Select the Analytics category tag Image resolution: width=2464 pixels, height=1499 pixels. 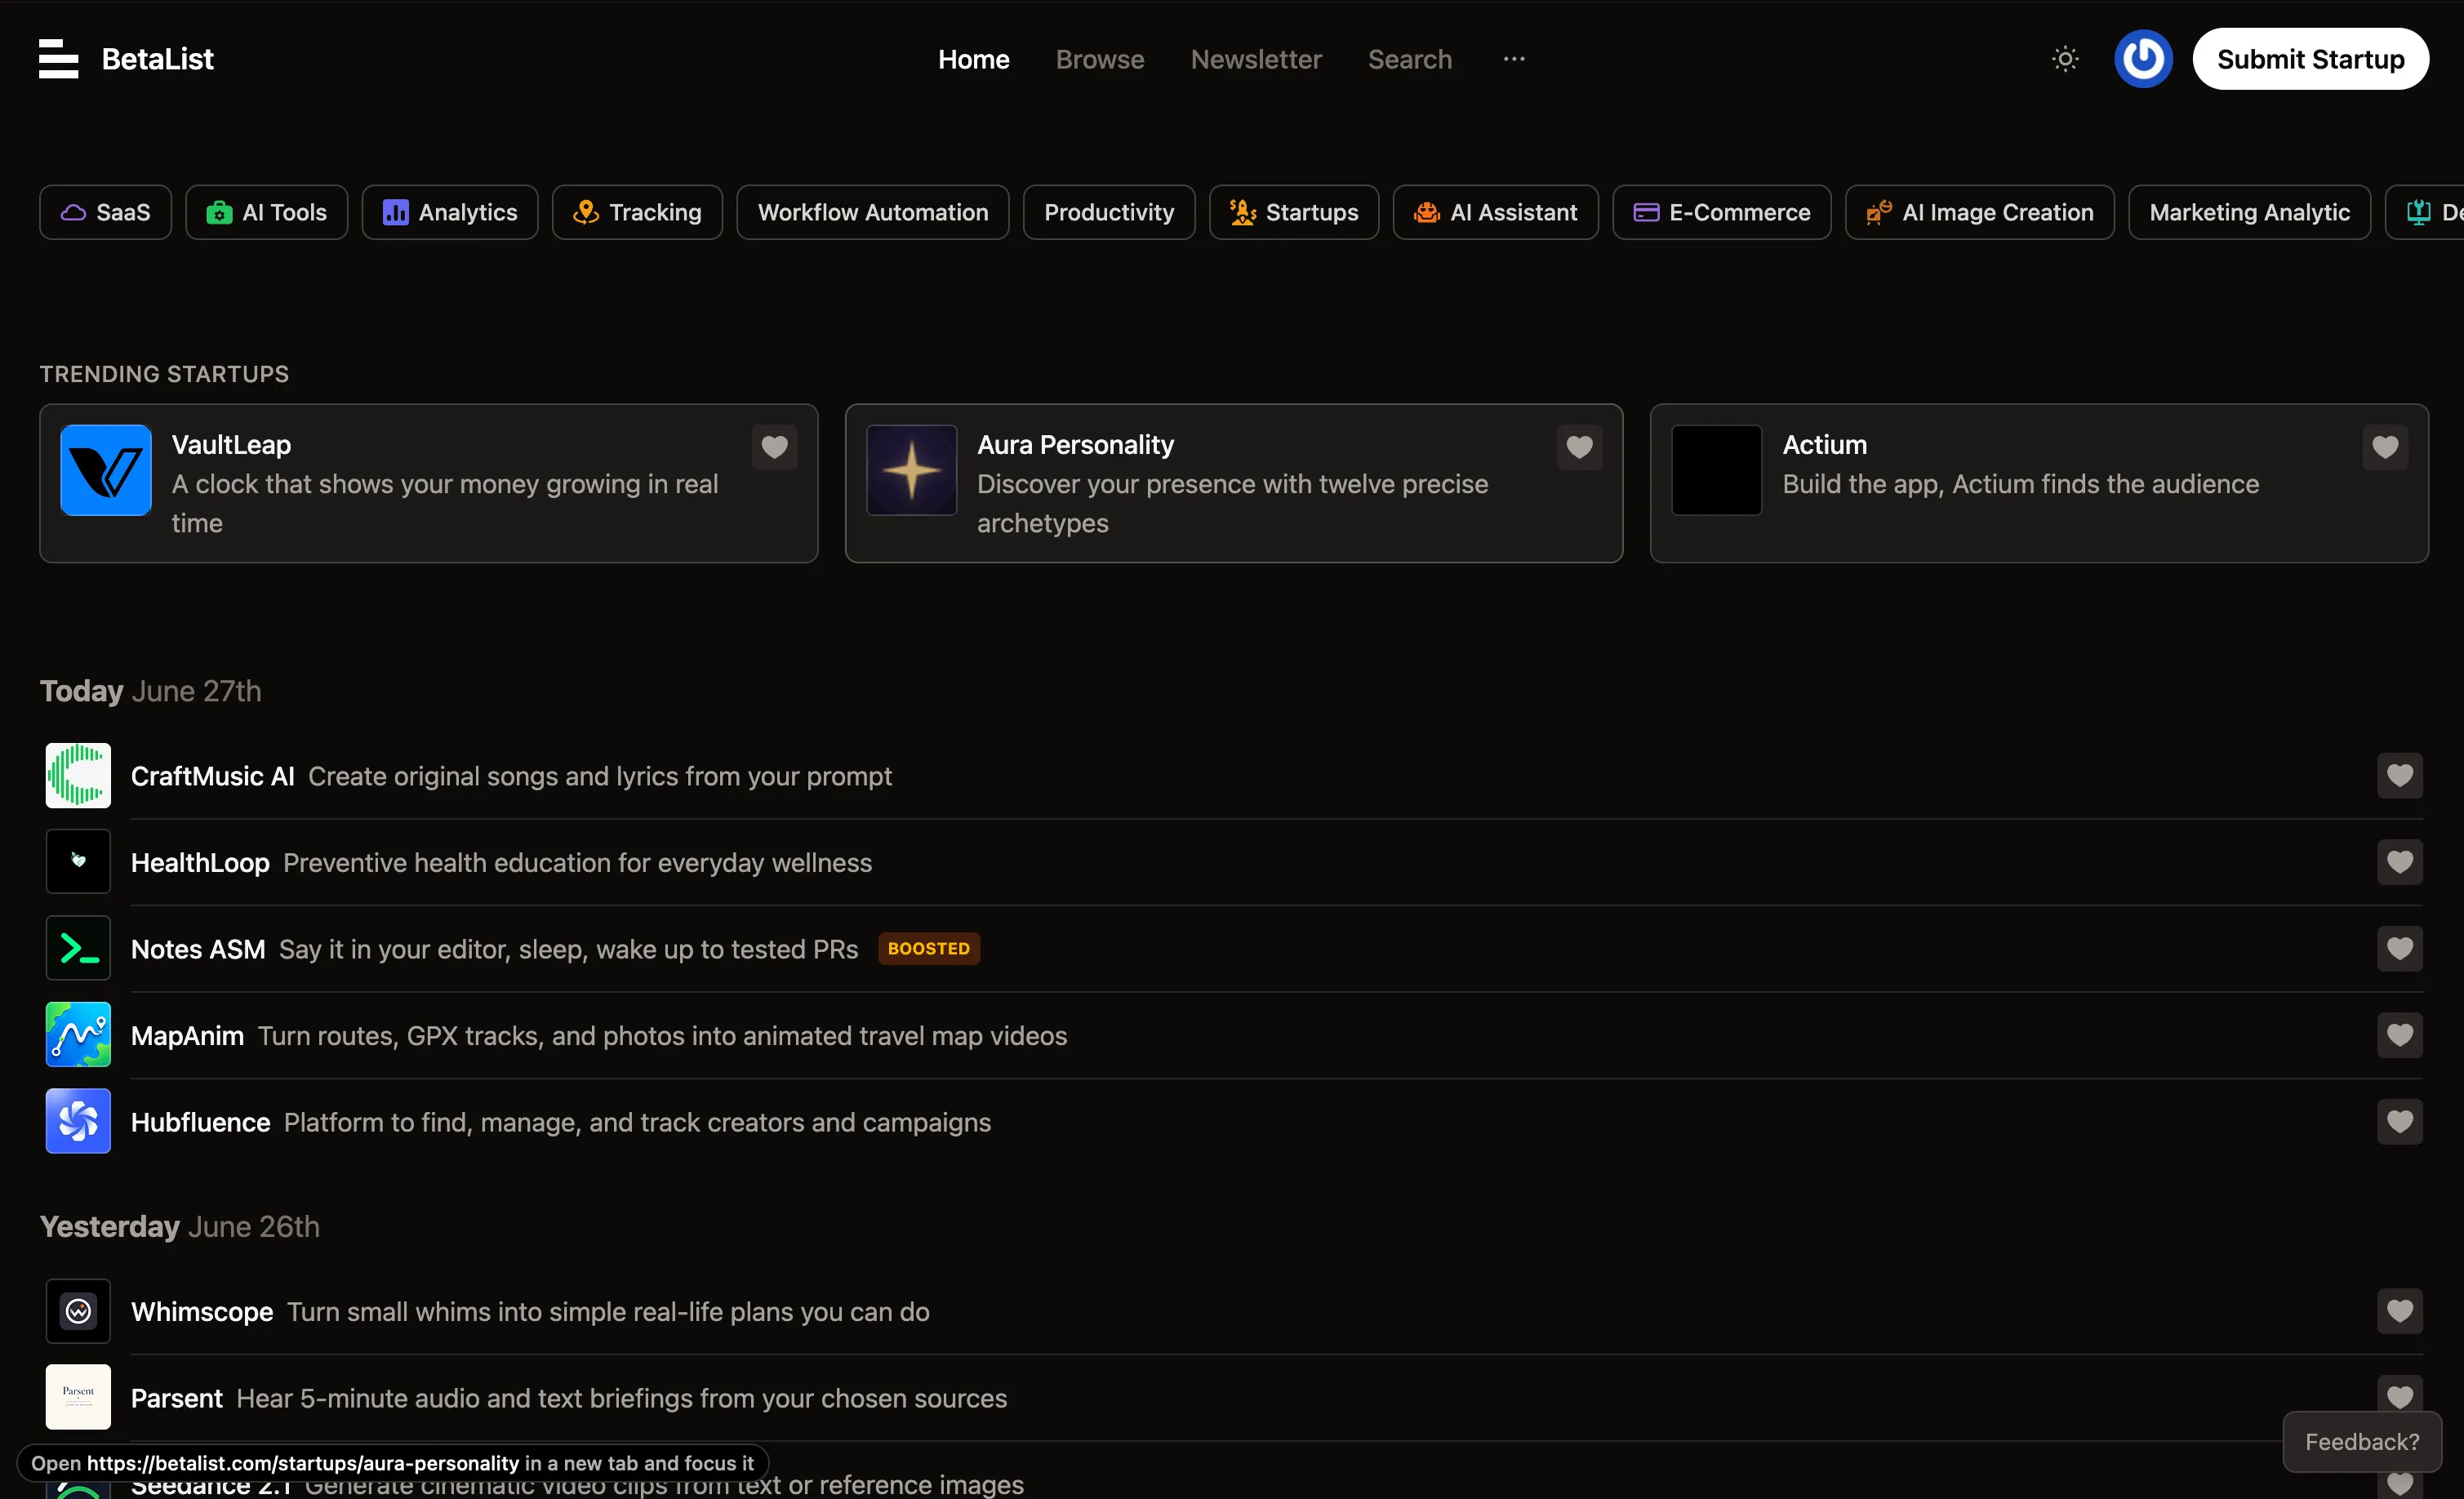coord(450,212)
